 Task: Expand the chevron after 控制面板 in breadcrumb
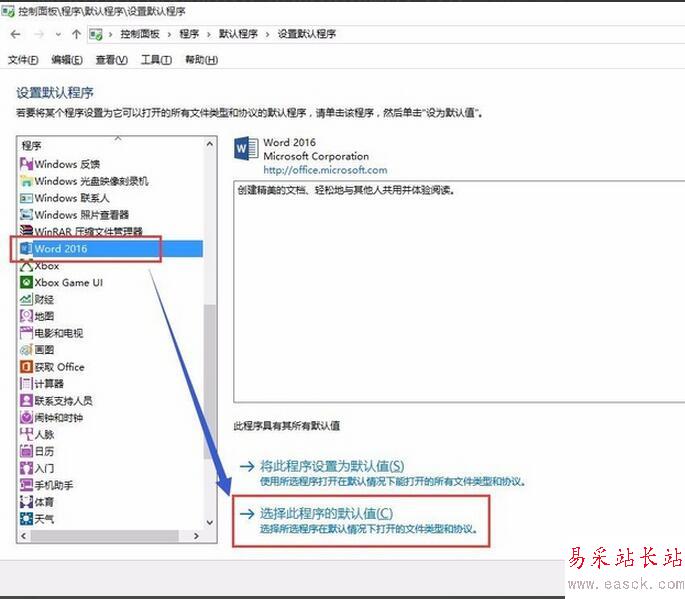click(169, 35)
